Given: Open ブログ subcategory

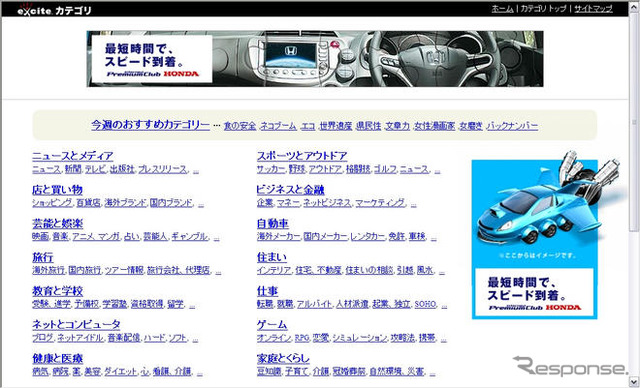Looking at the screenshot, I should click(x=43, y=338).
